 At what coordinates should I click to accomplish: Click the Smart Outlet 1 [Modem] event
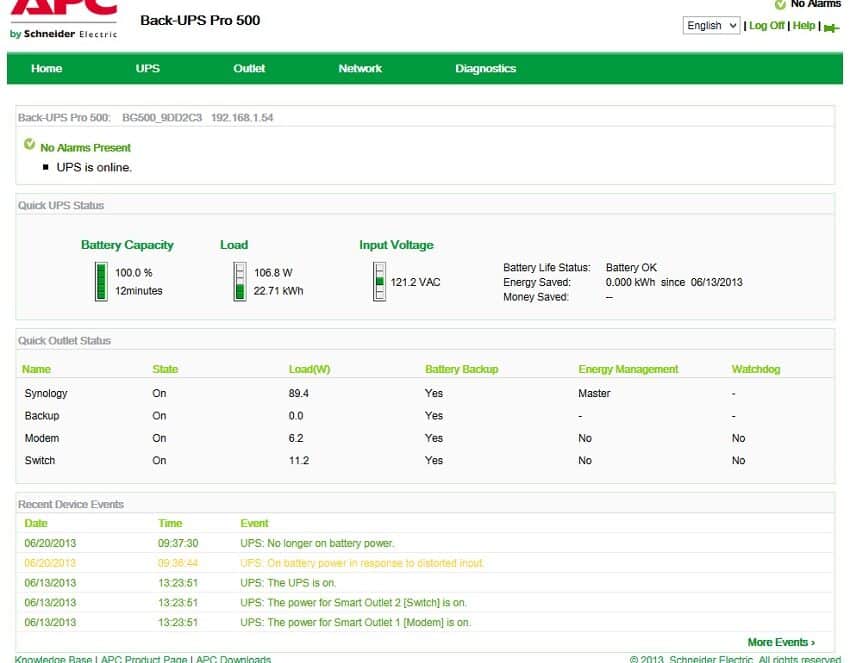(356, 622)
